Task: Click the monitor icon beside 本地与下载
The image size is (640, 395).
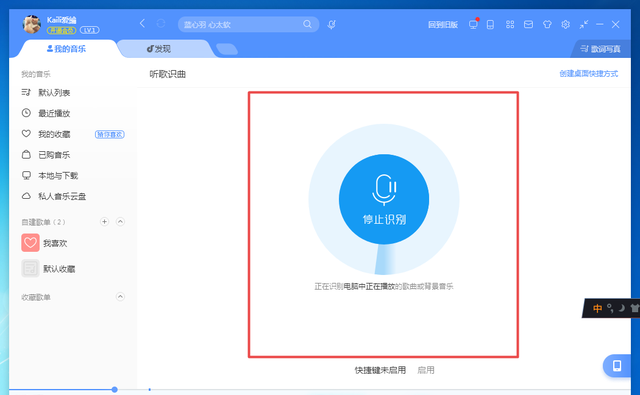Action: click(x=26, y=175)
